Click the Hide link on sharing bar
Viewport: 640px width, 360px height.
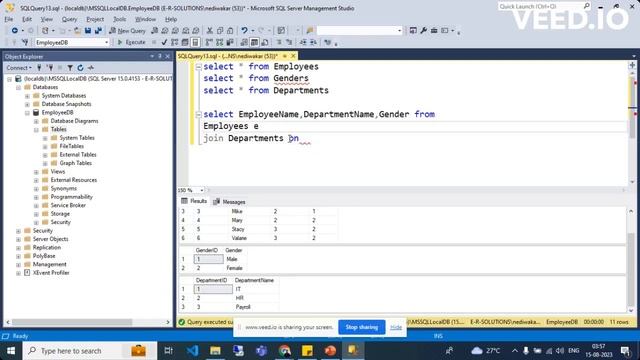tap(396, 327)
